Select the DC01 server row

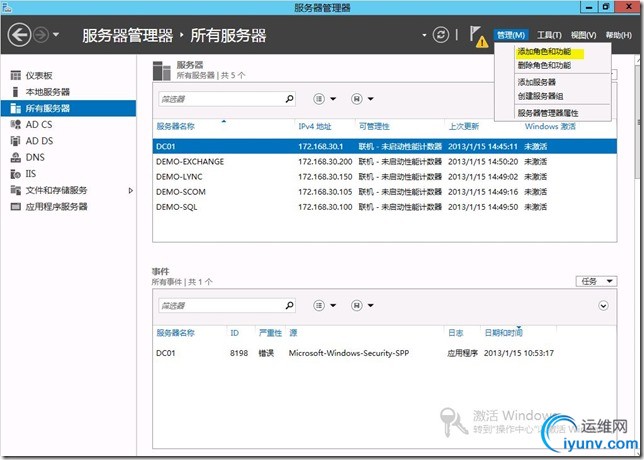click(x=384, y=146)
